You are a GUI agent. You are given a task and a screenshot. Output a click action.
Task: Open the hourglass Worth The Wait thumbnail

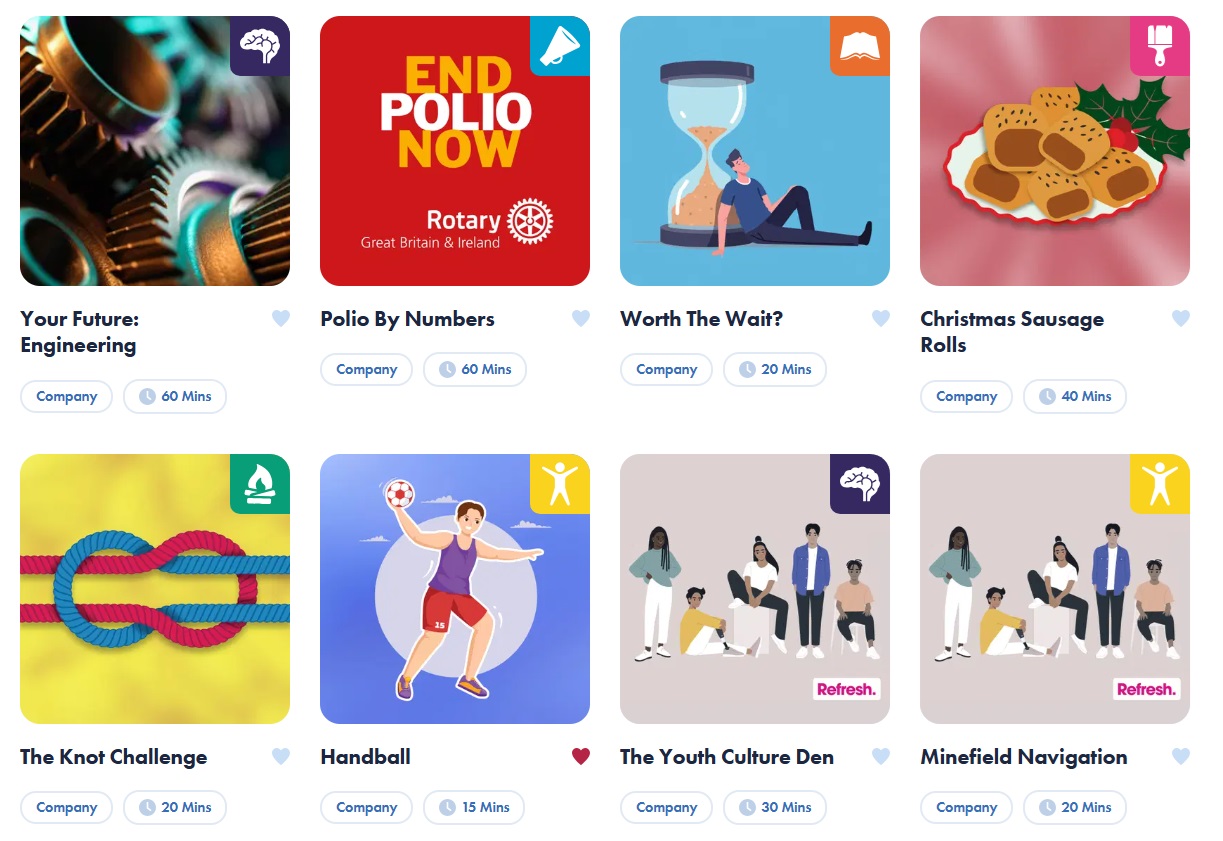755,151
